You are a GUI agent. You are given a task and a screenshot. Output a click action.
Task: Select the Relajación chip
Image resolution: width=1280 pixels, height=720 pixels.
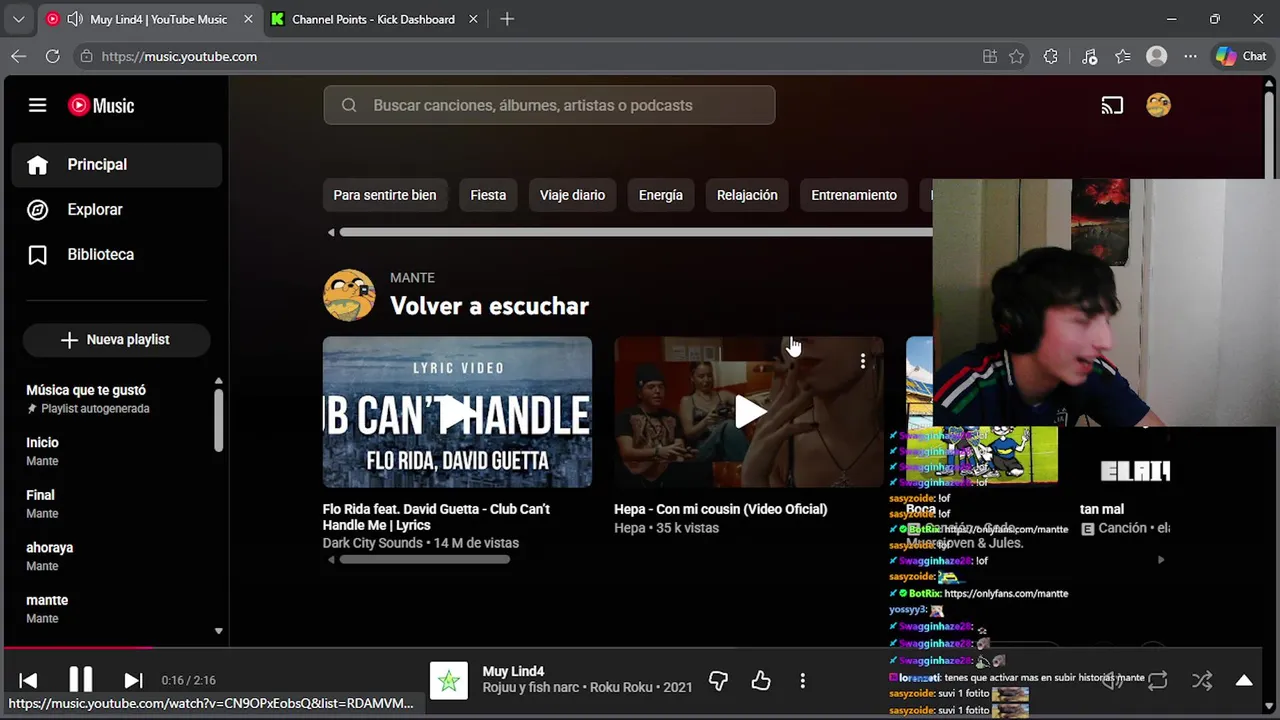747,195
